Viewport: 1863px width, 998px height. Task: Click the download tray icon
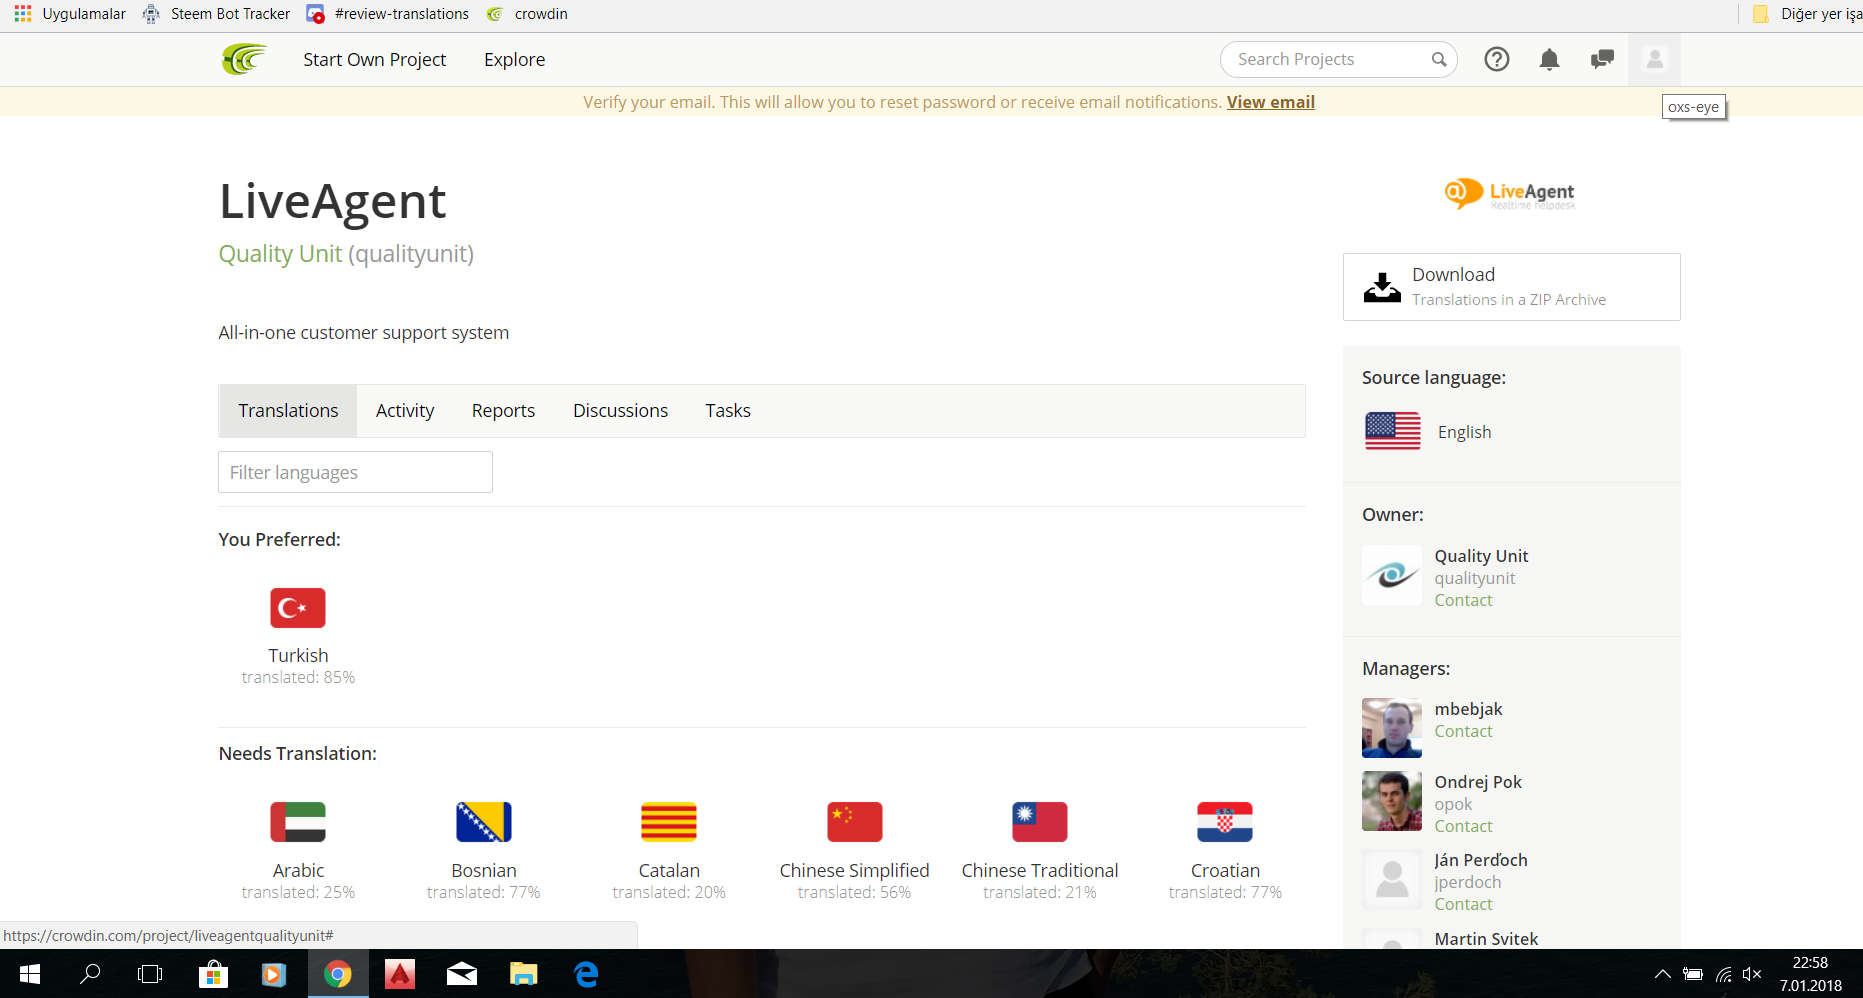pyautogui.click(x=1382, y=287)
